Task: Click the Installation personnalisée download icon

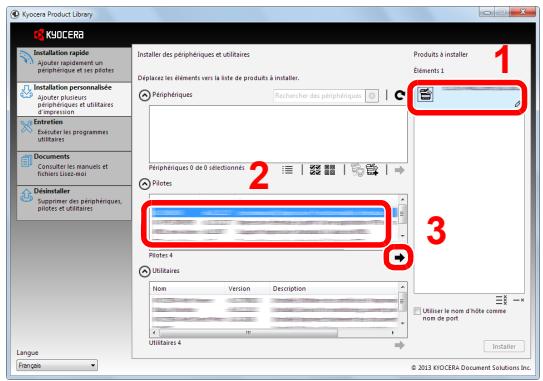Action: click(x=26, y=91)
